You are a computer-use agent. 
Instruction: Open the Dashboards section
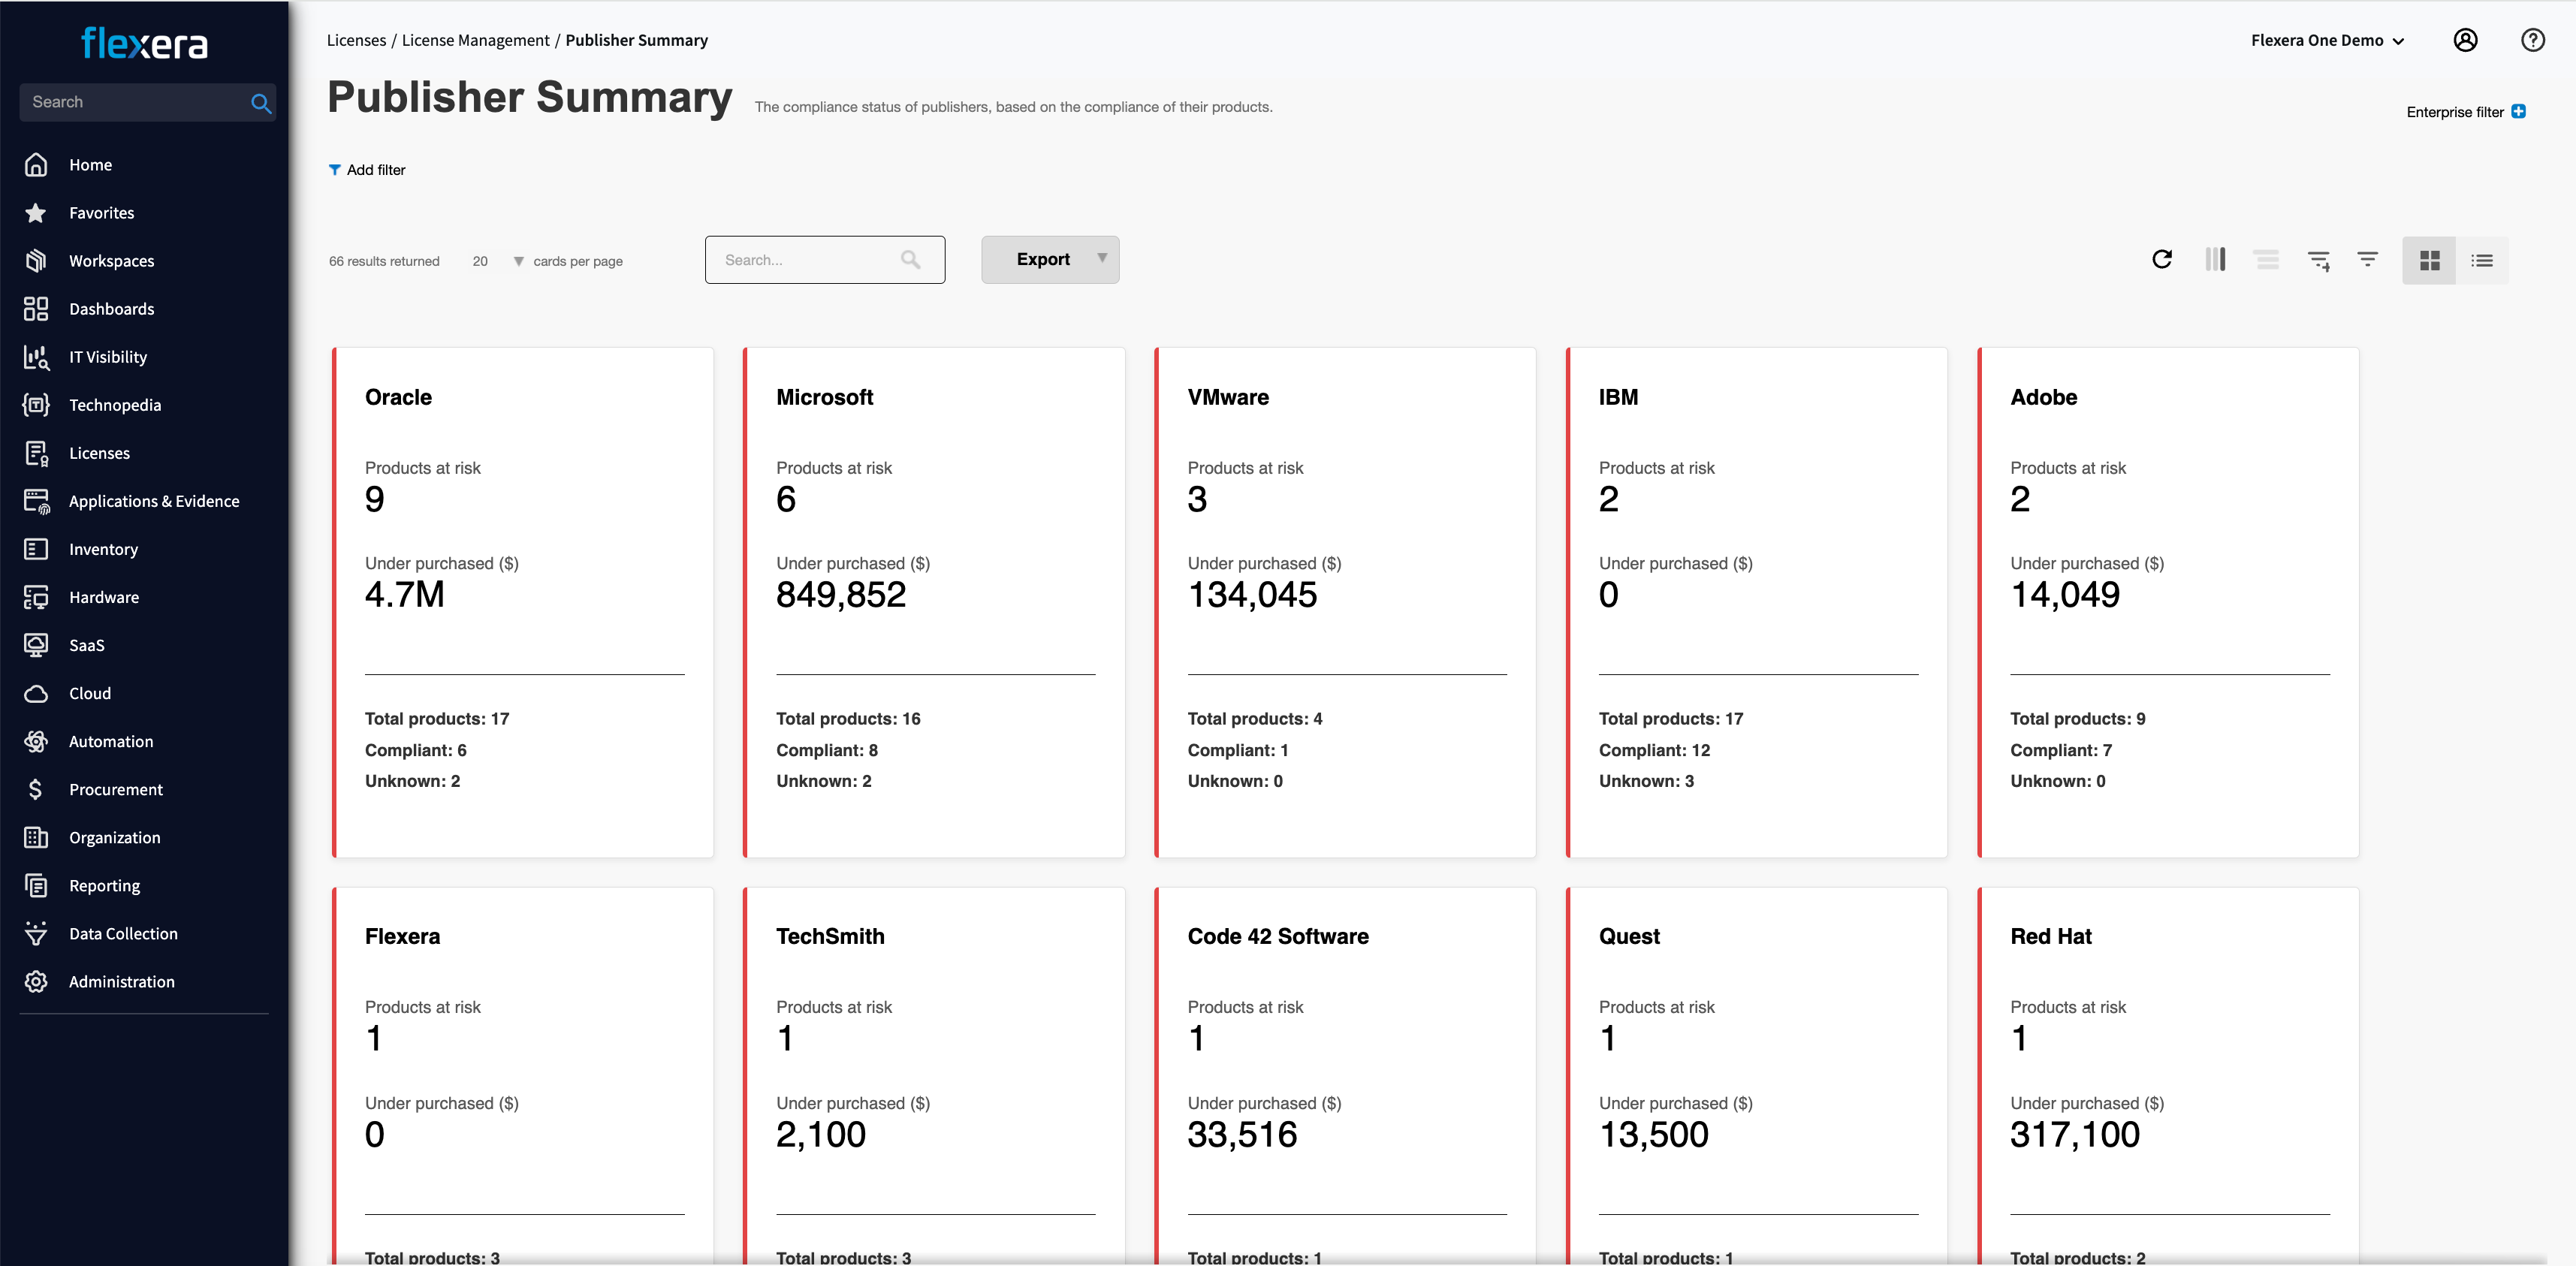111,309
